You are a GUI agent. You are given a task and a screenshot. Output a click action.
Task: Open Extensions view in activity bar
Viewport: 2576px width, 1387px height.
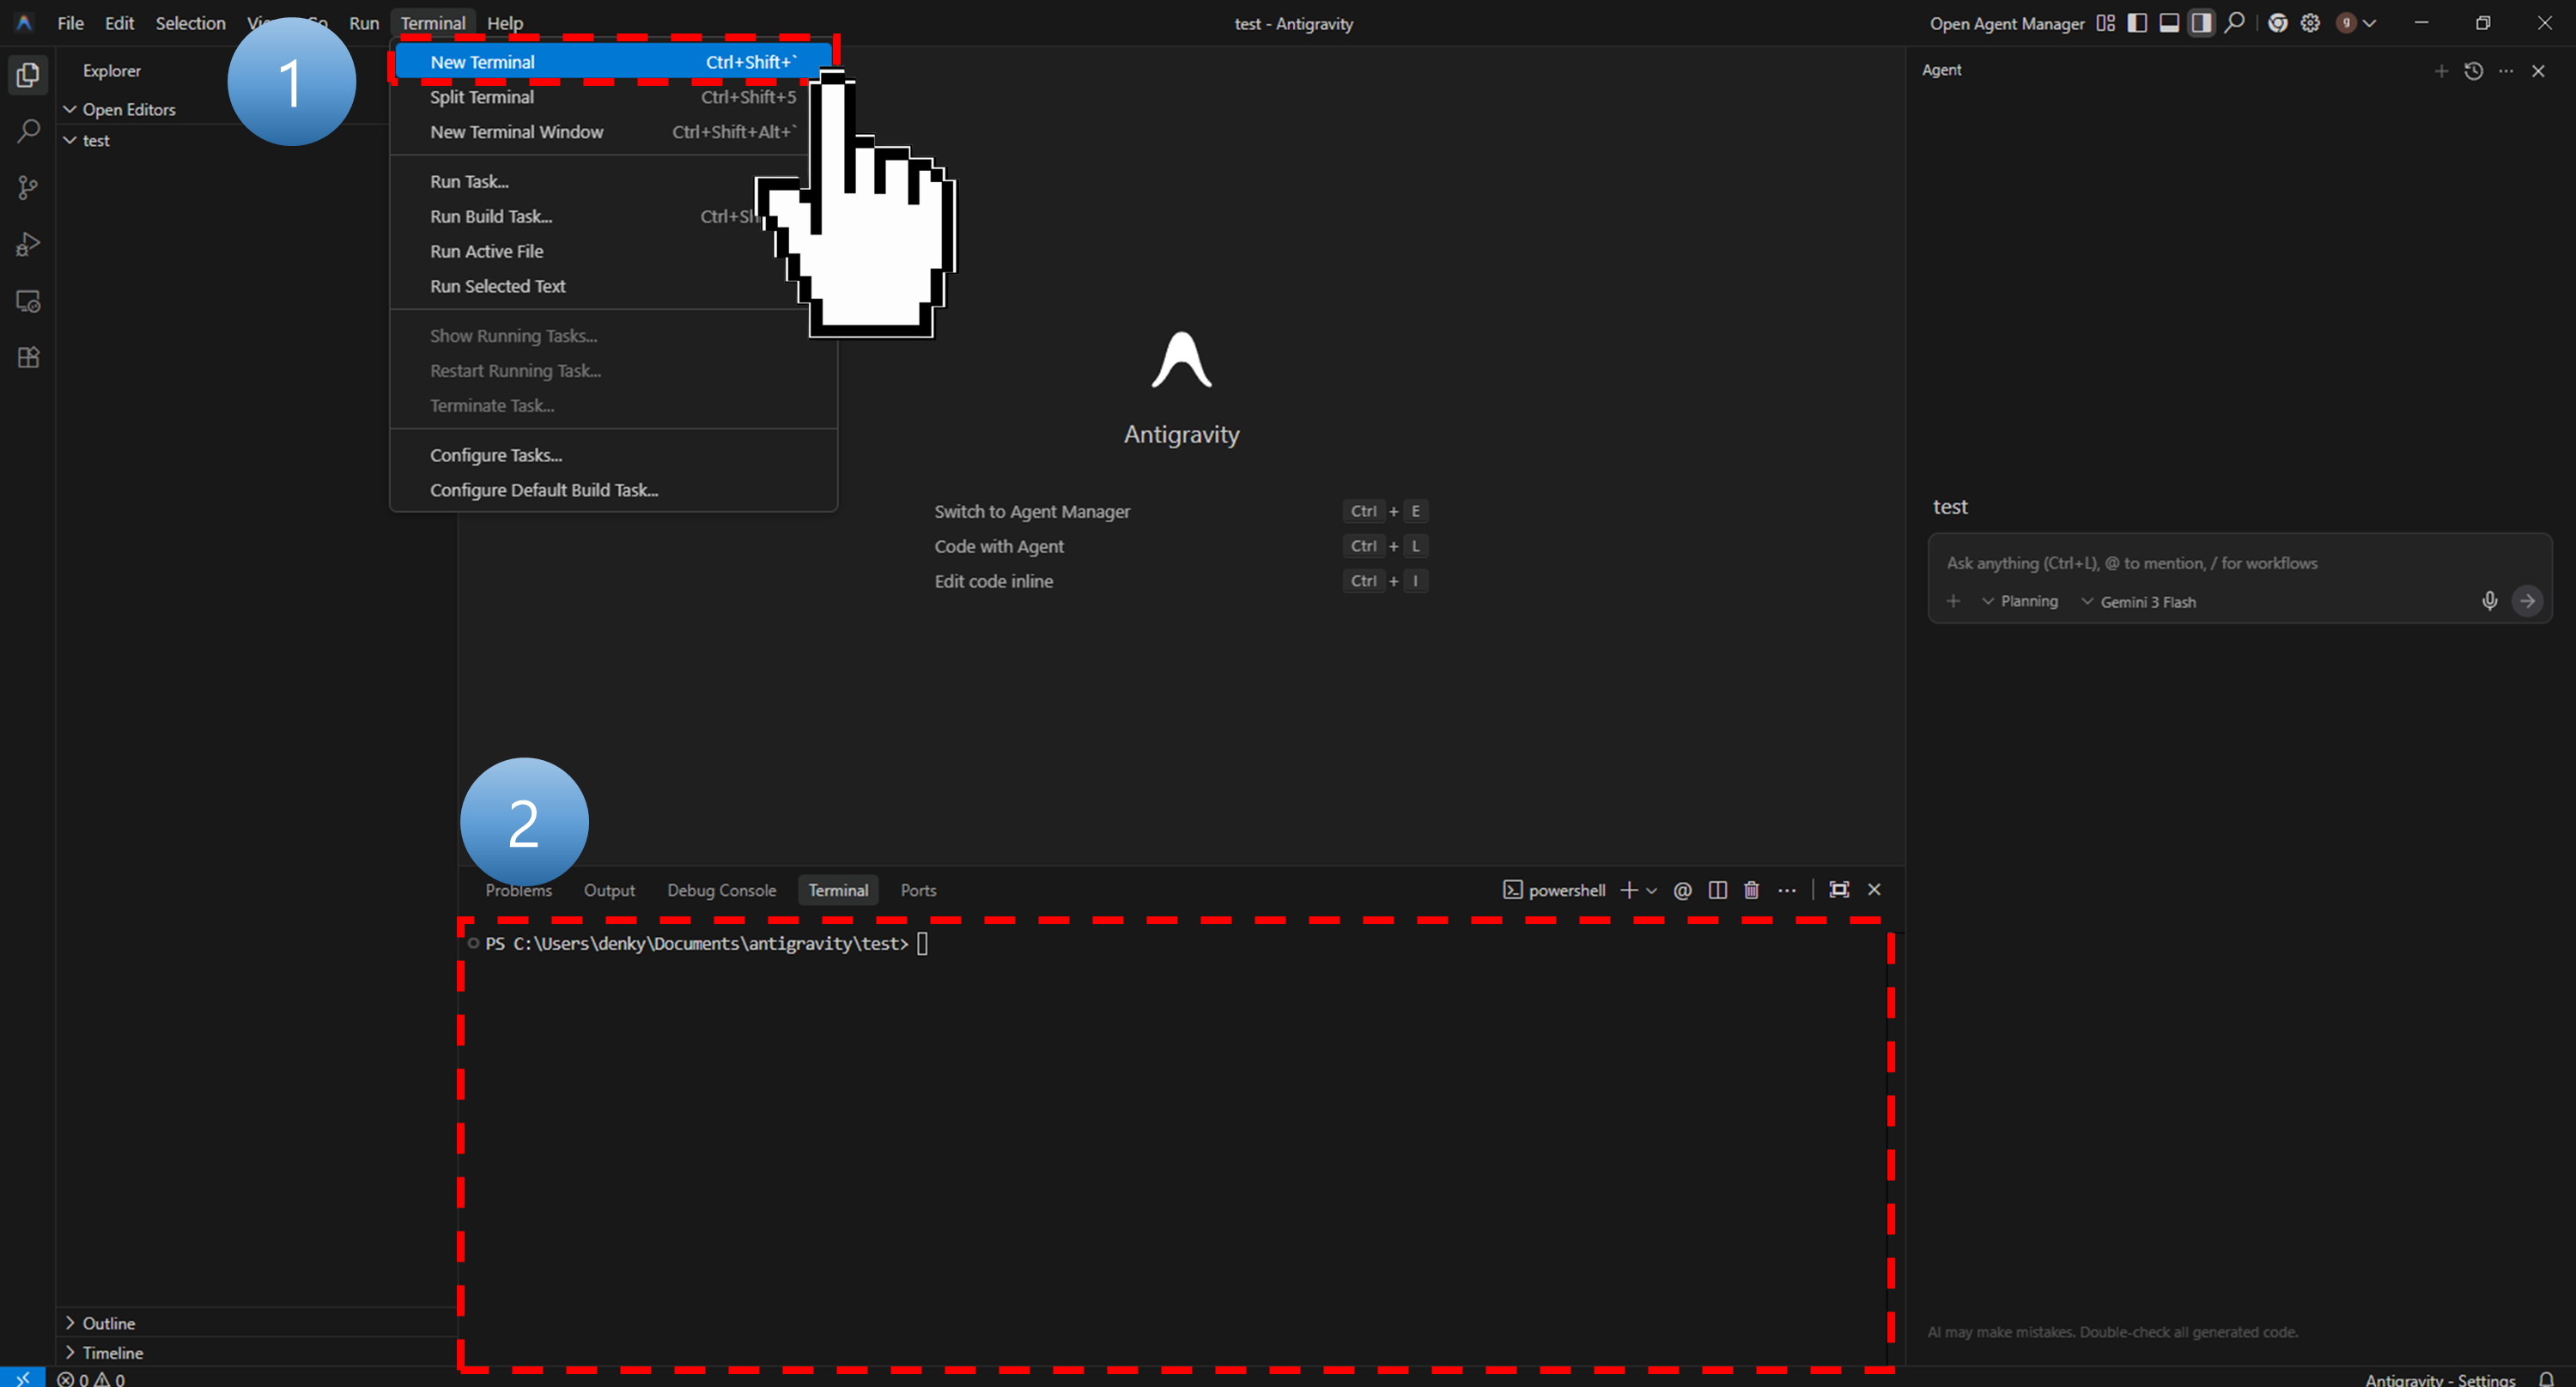[28, 358]
